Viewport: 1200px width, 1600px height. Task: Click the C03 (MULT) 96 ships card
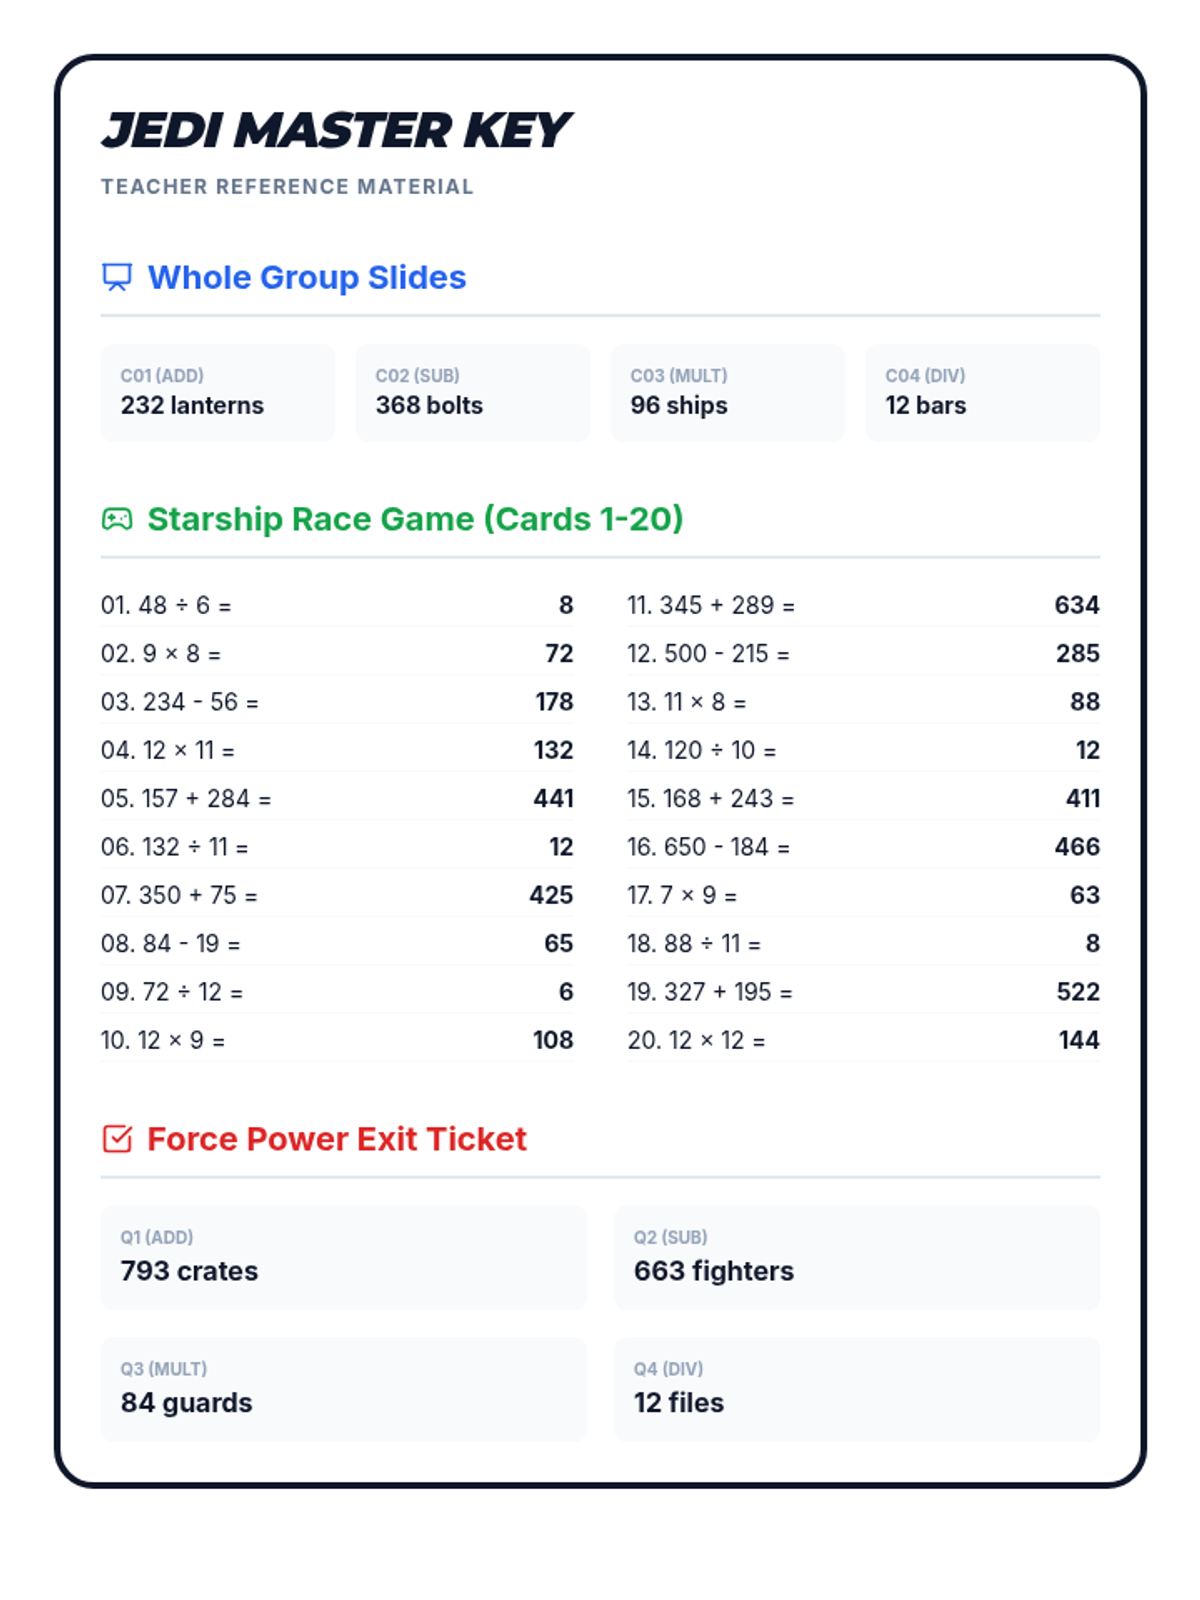coord(727,392)
